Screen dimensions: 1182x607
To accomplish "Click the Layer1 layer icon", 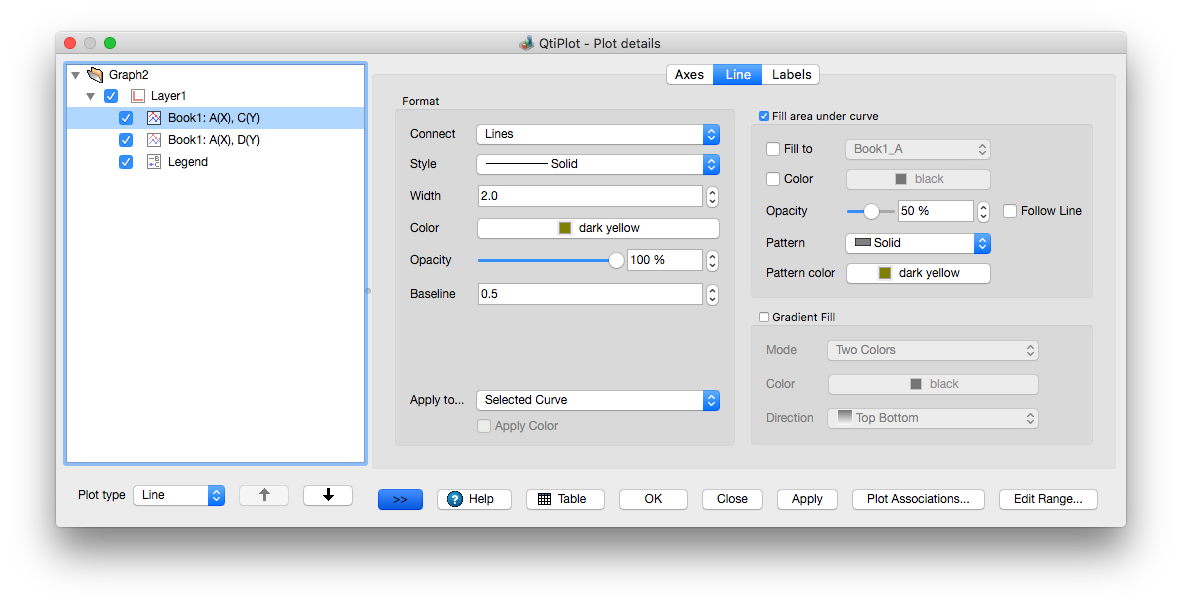I will [138, 96].
